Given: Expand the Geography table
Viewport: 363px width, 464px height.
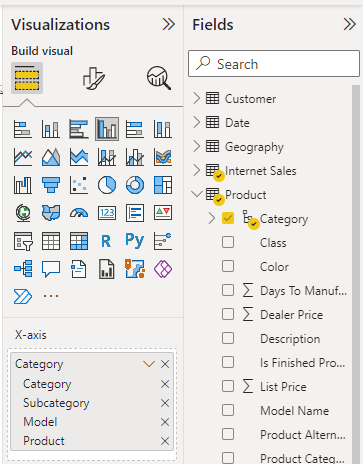Looking at the screenshot, I should click(x=197, y=146).
